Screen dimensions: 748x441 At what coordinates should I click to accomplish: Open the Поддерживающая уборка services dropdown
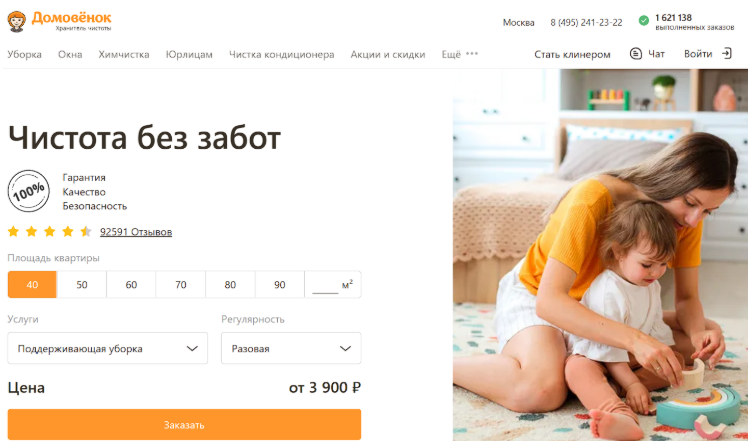pos(107,348)
